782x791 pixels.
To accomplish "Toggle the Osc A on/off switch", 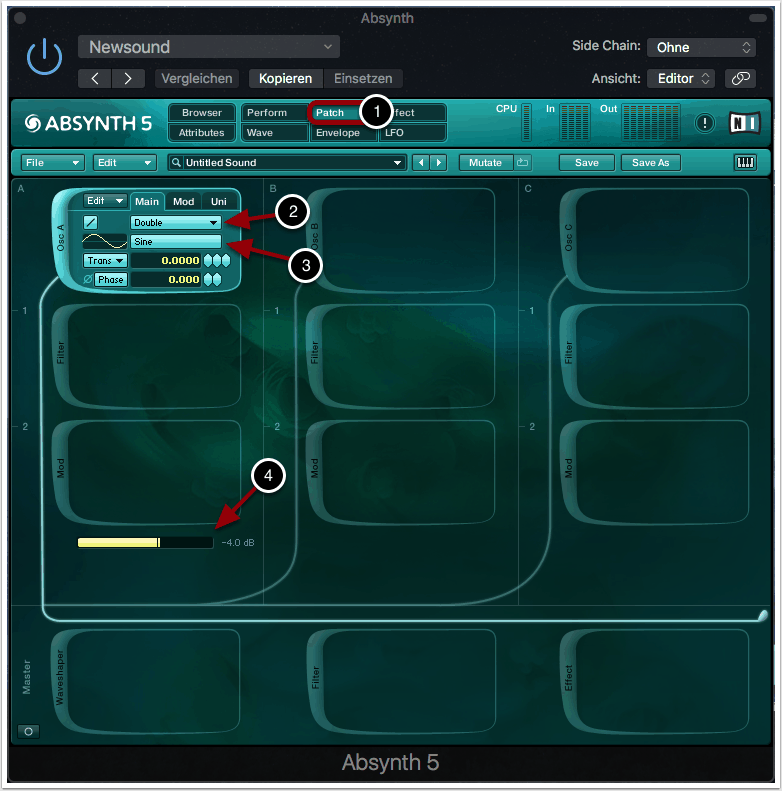I will (x=91, y=222).
